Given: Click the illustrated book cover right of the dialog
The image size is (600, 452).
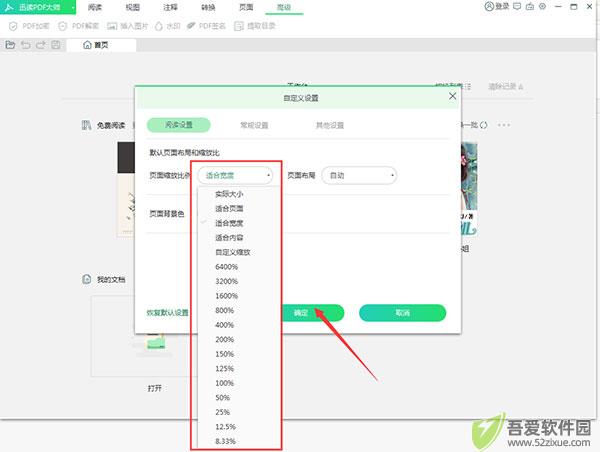Looking at the screenshot, I should coord(469,189).
